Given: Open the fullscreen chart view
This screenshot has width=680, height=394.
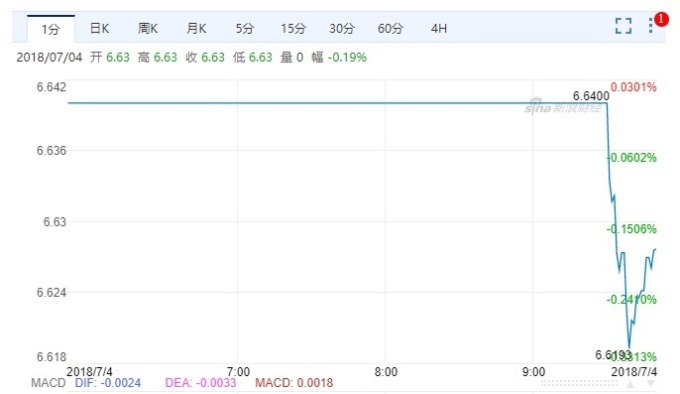Looking at the screenshot, I should 623,26.
